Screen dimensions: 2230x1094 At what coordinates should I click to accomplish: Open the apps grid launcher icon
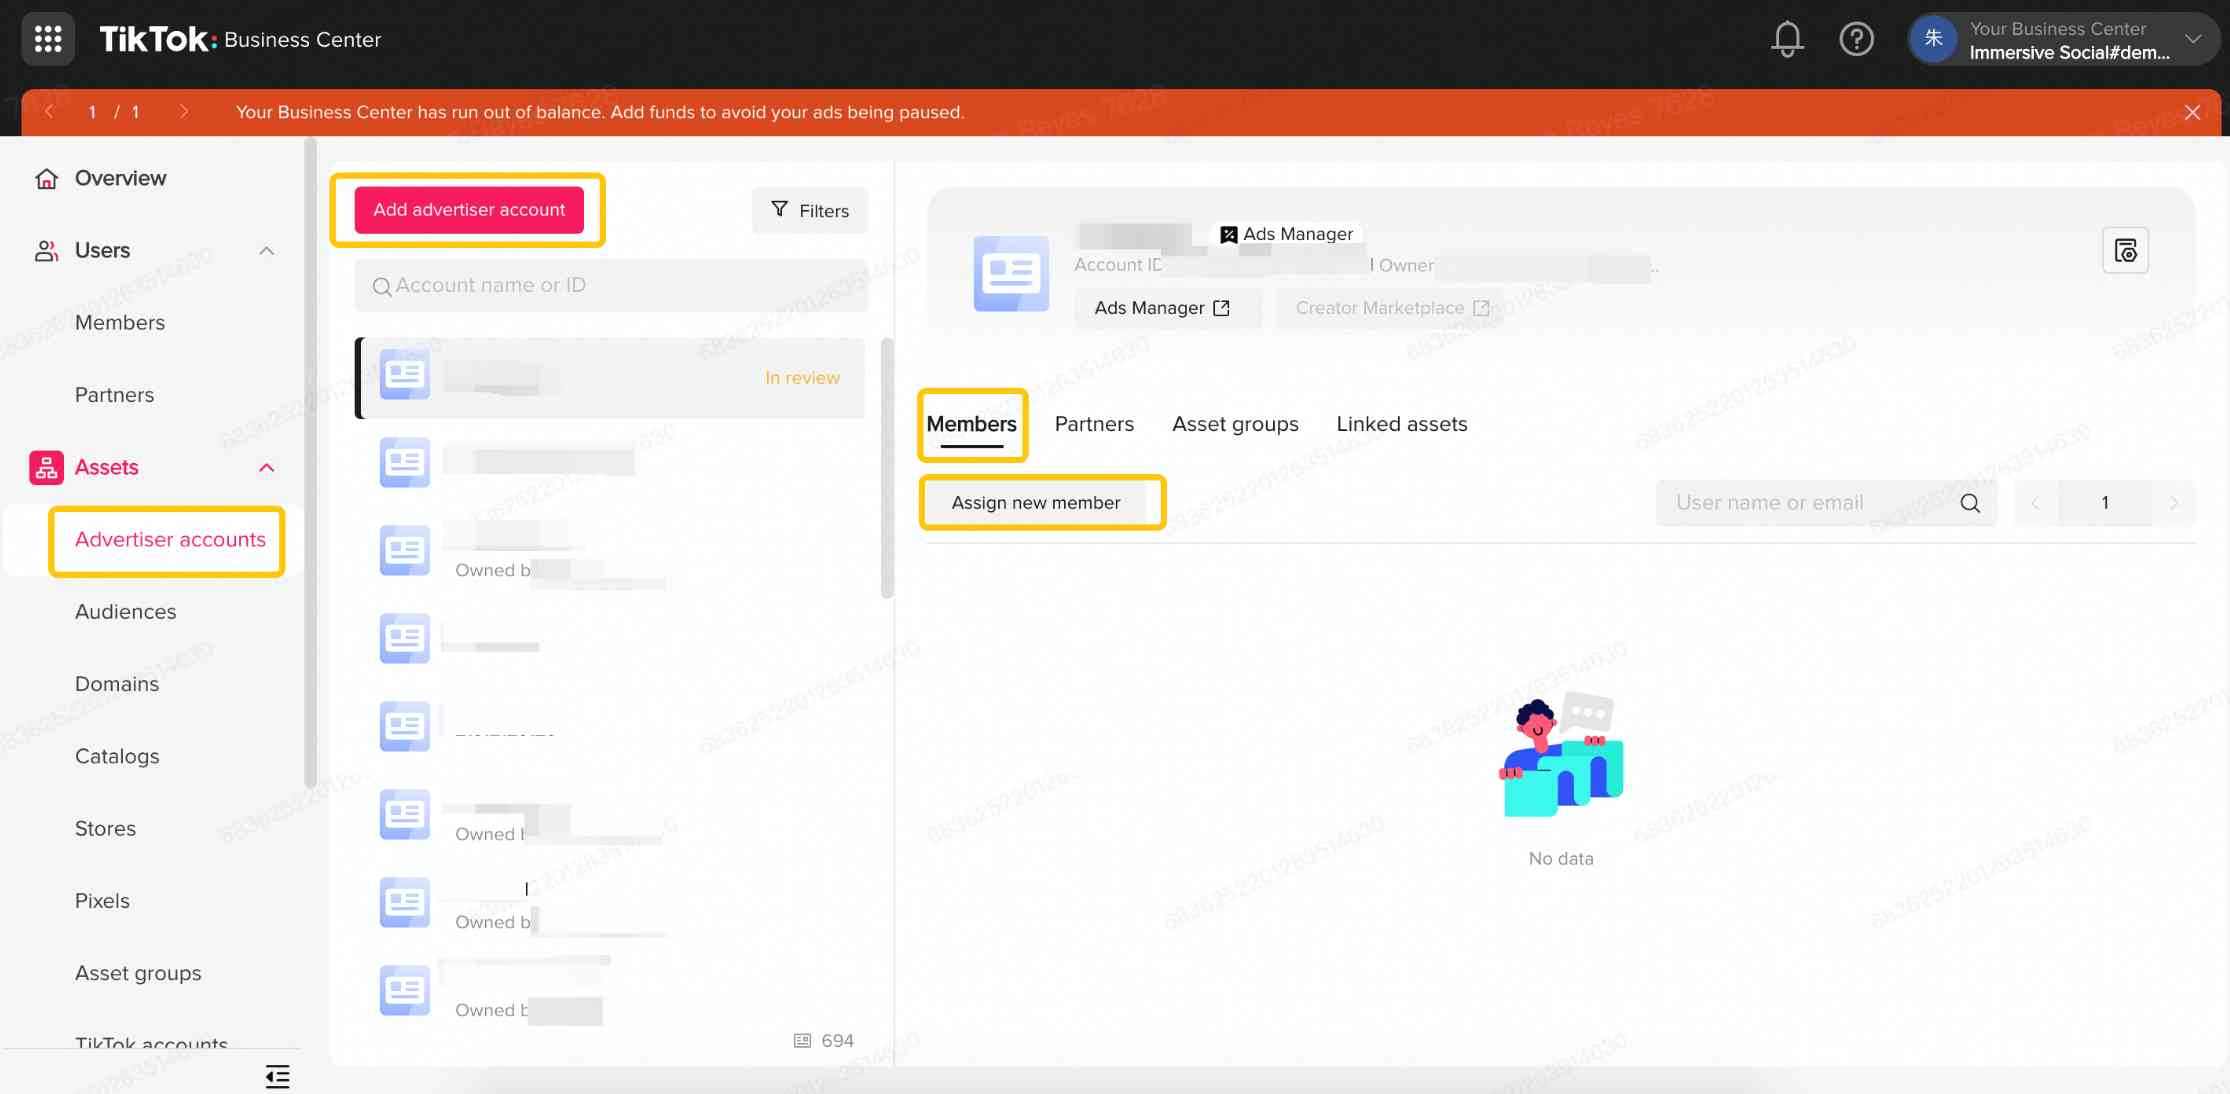48,39
